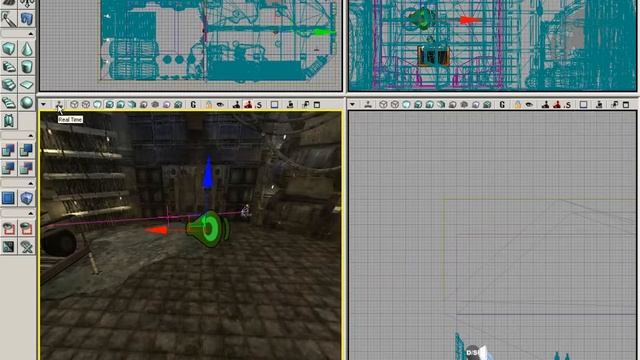Toggle Real Time in perspective viewport toolbar
640x360 pixels.
pos(59,105)
